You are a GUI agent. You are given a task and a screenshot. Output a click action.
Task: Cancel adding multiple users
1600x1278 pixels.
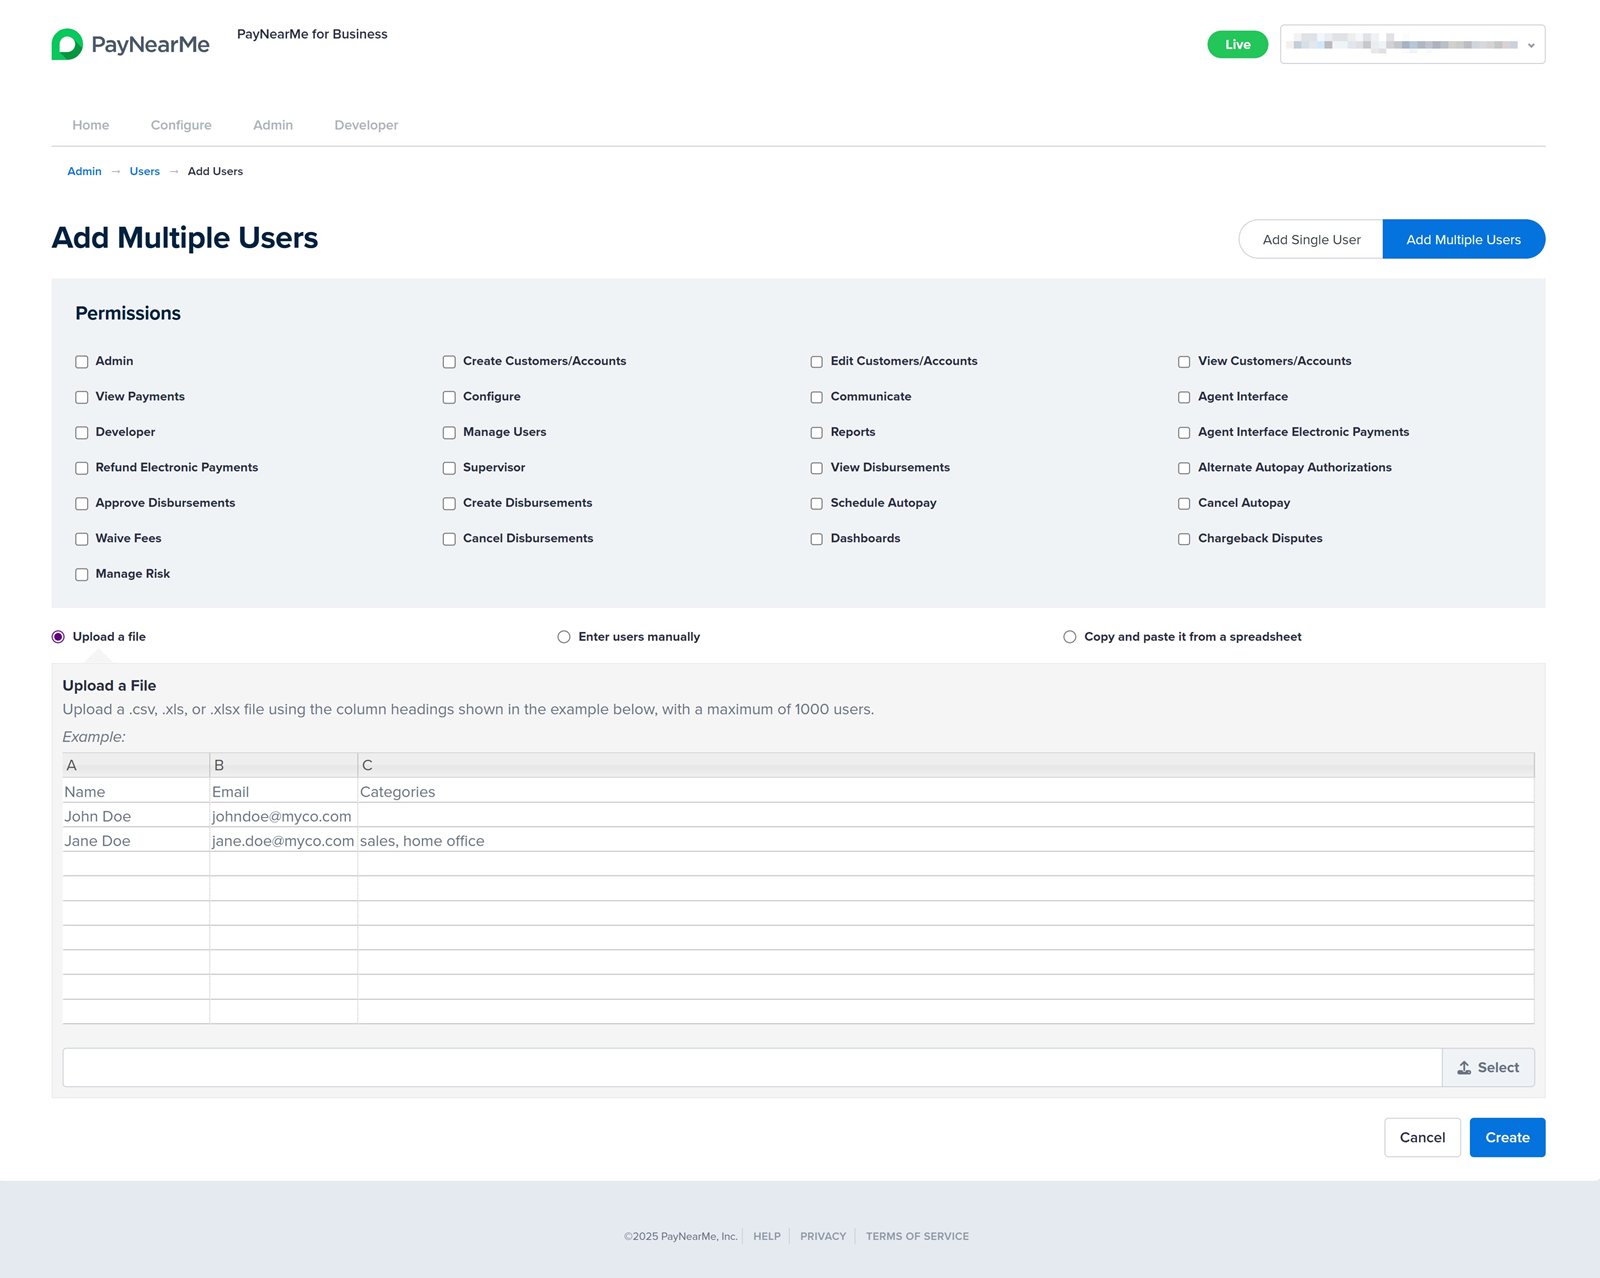(x=1422, y=1137)
